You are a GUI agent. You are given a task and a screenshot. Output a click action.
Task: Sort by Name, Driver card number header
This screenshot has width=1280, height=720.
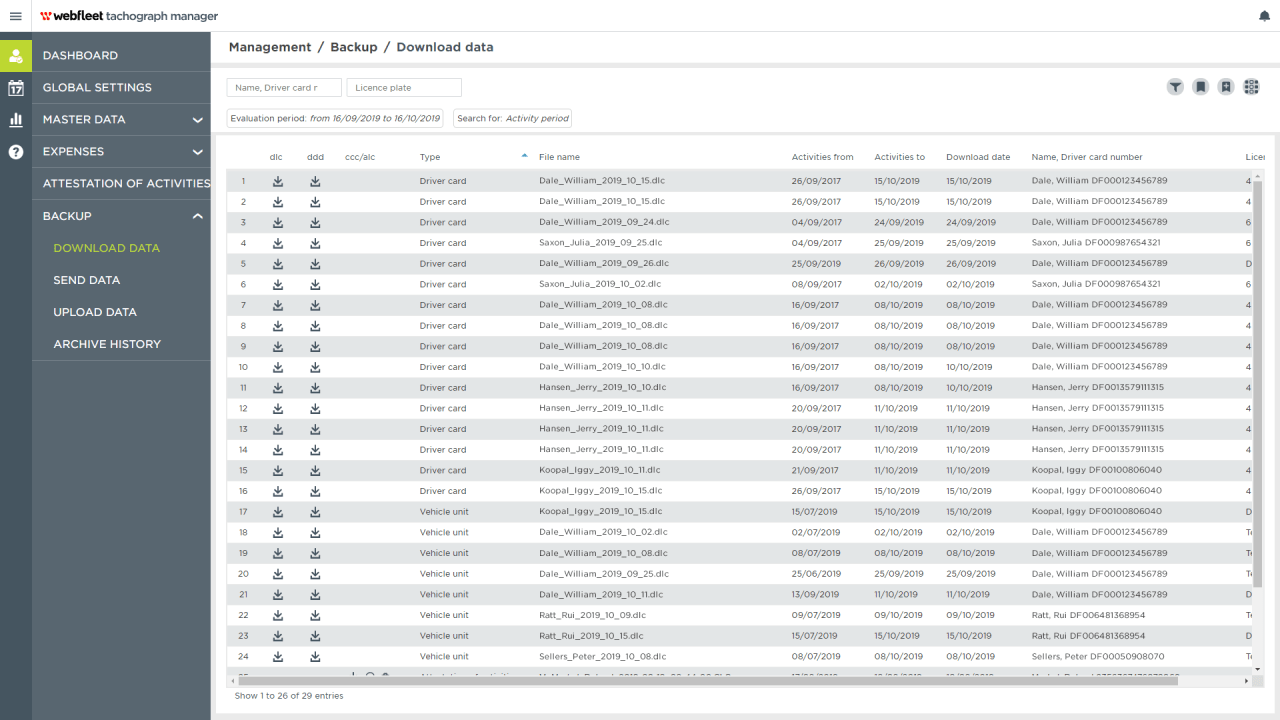pos(1087,157)
